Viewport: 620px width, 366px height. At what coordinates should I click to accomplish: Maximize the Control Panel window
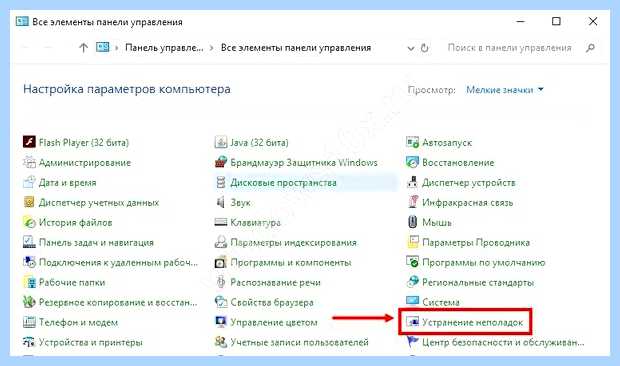point(556,21)
